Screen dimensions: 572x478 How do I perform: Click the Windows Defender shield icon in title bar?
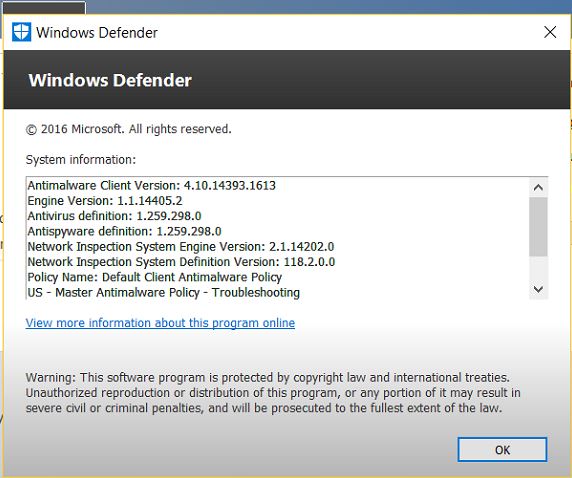[x=21, y=32]
